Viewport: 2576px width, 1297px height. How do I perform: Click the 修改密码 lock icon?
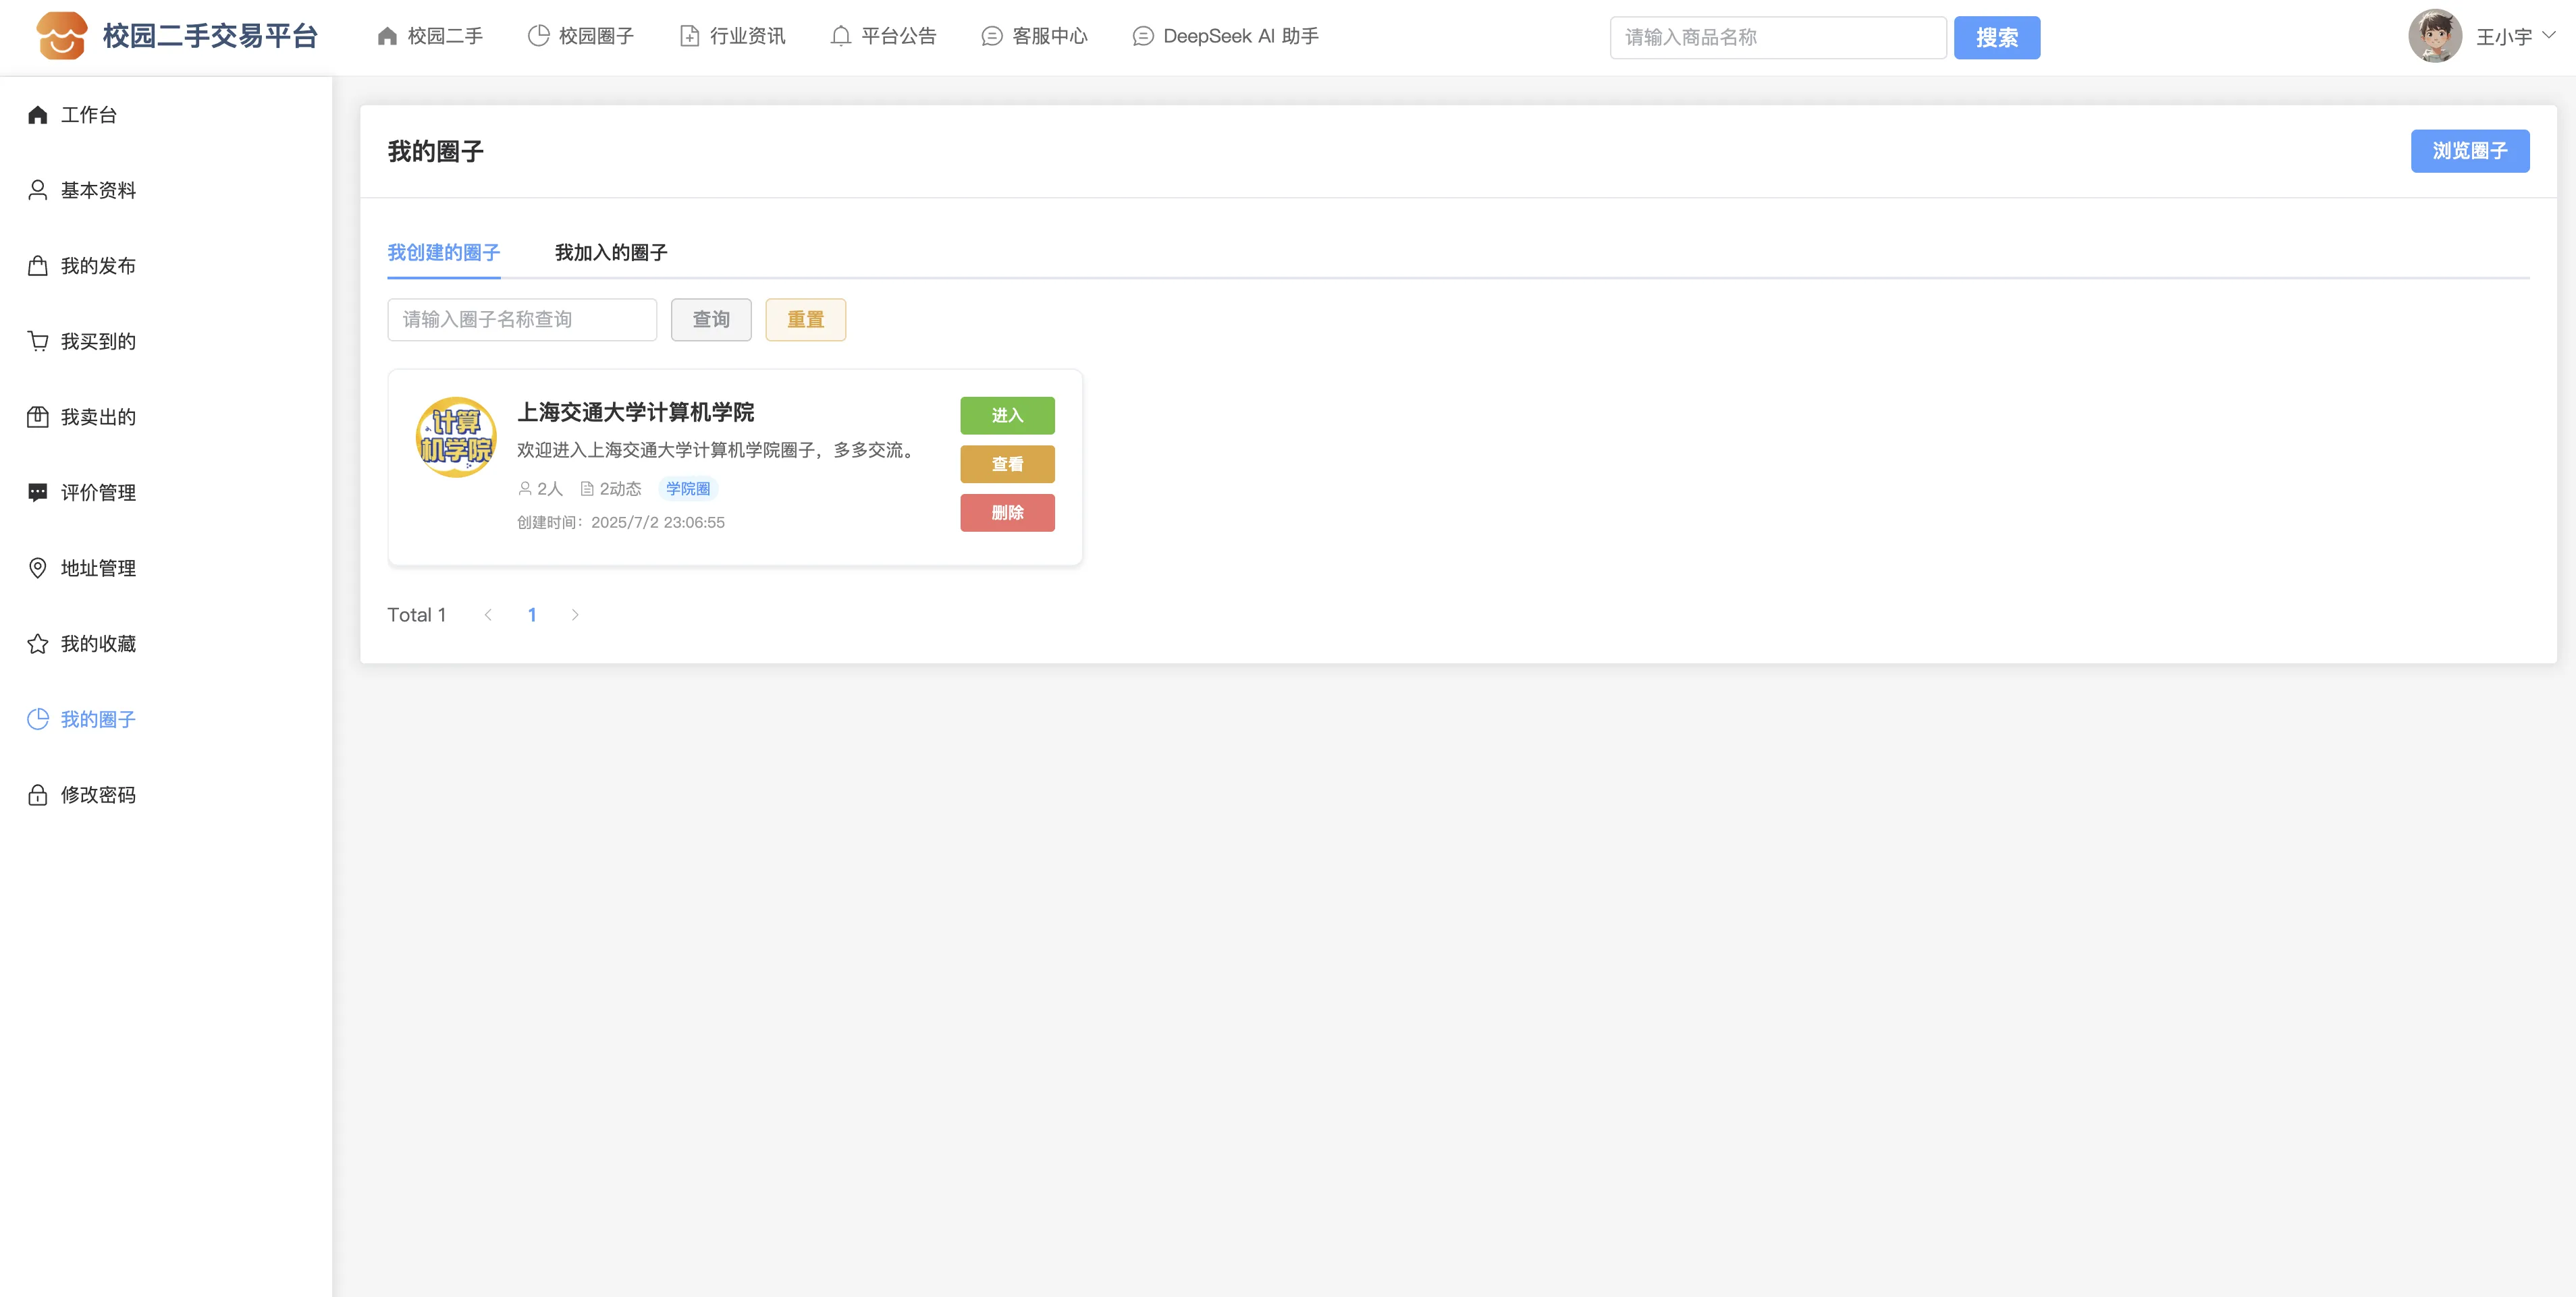click(x=38, y=795)
